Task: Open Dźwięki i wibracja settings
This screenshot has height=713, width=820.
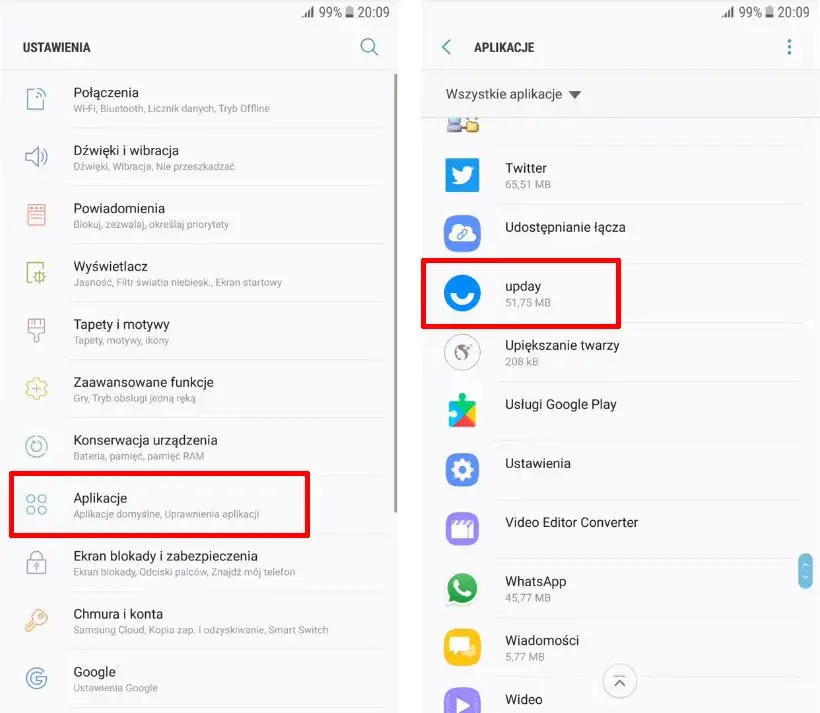Action: point(199,157)
